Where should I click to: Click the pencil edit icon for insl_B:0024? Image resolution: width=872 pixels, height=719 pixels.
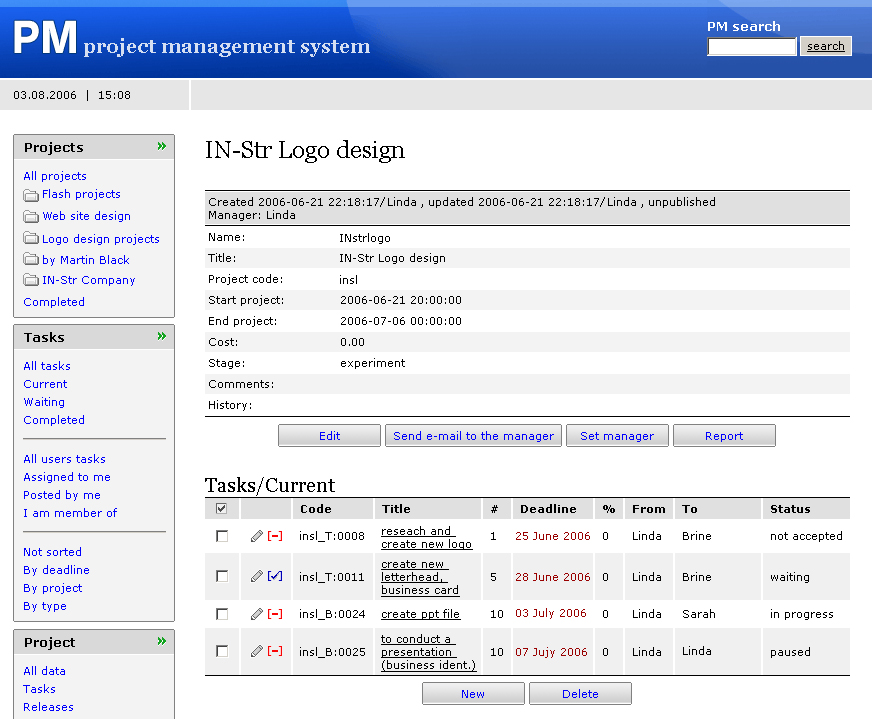pos(256,614)
